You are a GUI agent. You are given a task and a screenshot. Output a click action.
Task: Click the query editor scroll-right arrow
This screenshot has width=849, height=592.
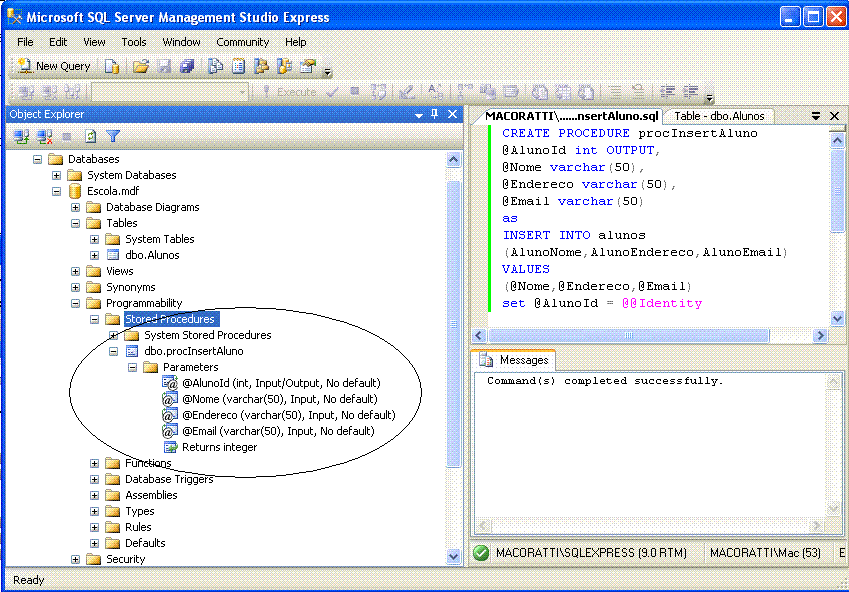click(x=820, y=336)
